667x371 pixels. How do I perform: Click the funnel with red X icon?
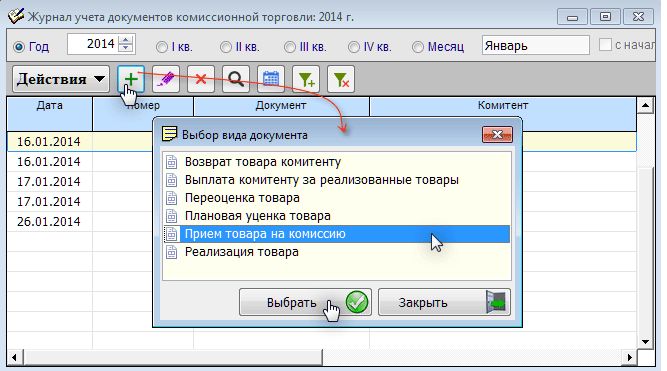click(341, 79)
